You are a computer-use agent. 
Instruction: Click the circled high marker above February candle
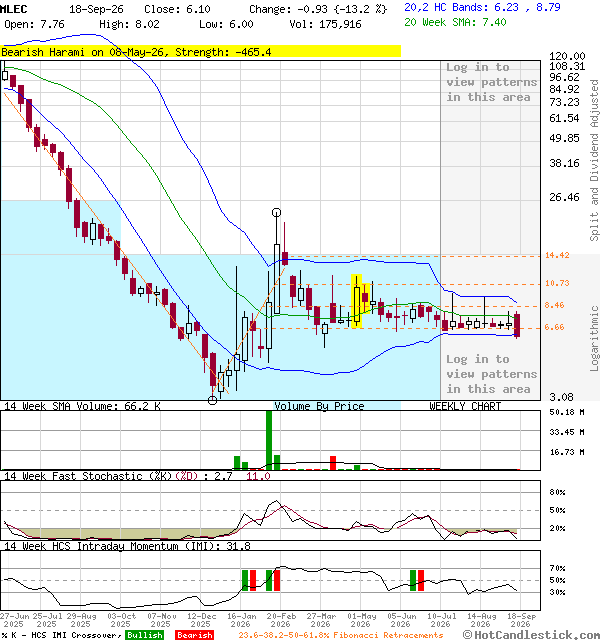pos(276,213)
